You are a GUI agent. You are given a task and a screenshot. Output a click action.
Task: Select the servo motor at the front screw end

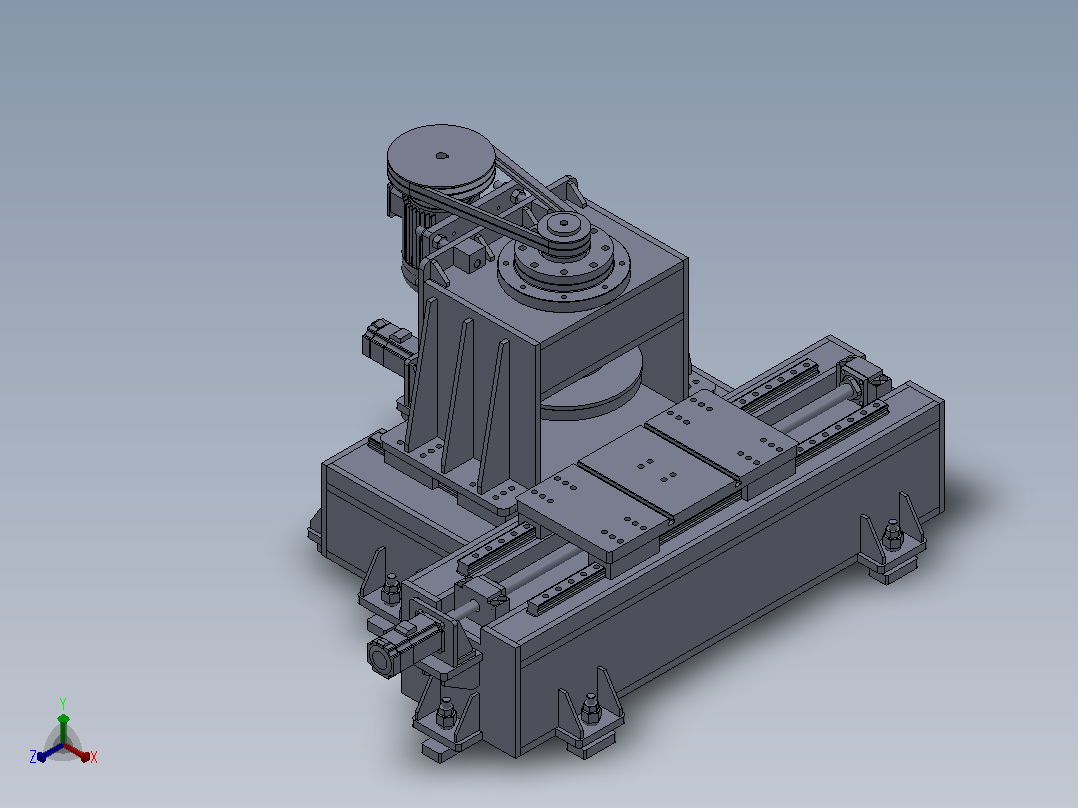coord(404,646)
